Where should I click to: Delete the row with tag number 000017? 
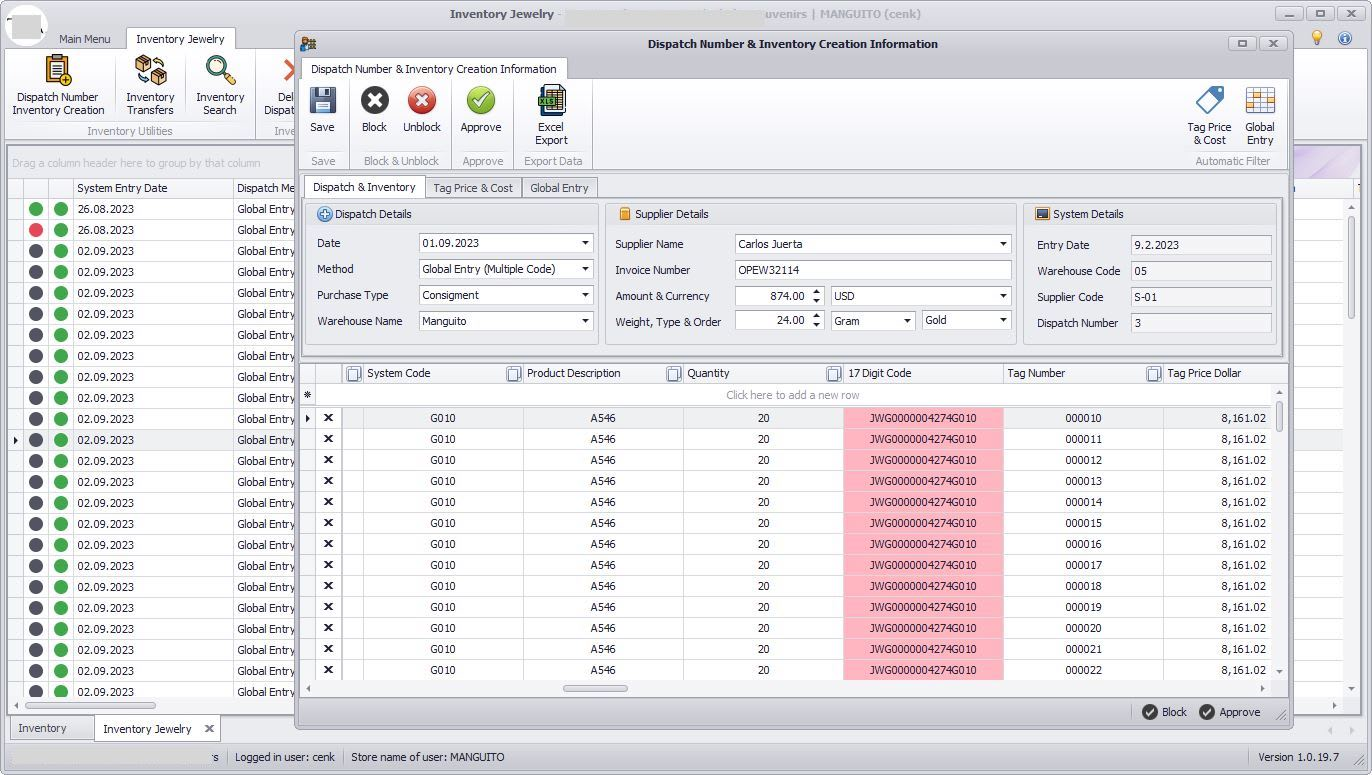(x=328, y=565)
